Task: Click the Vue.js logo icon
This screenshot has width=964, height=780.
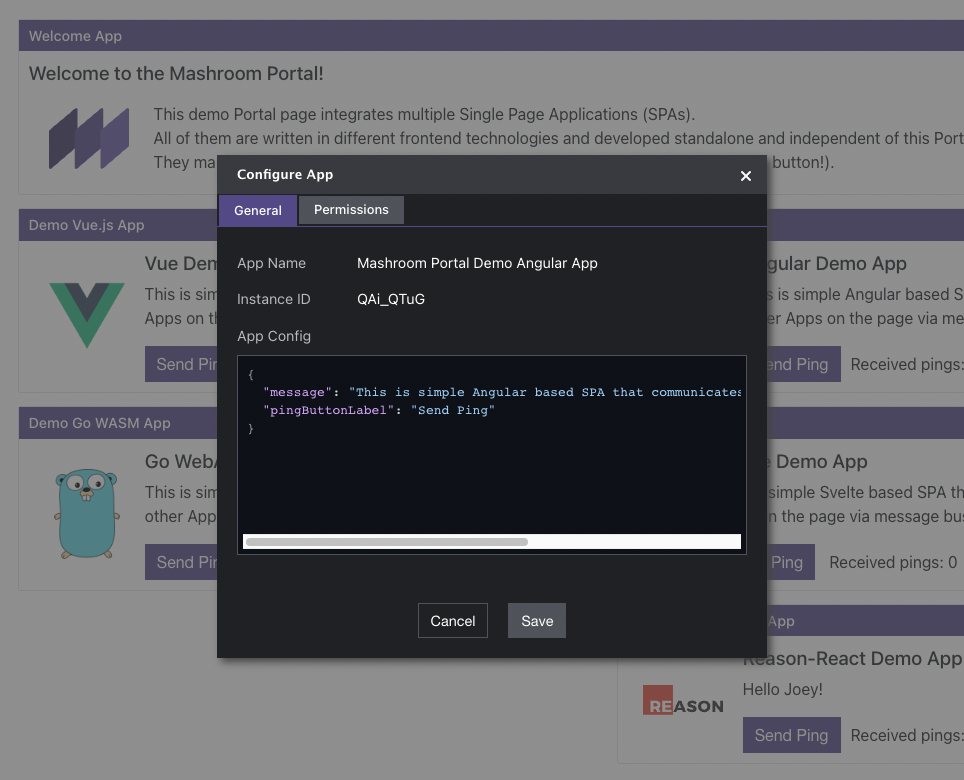Action: (x=87, y=315)
